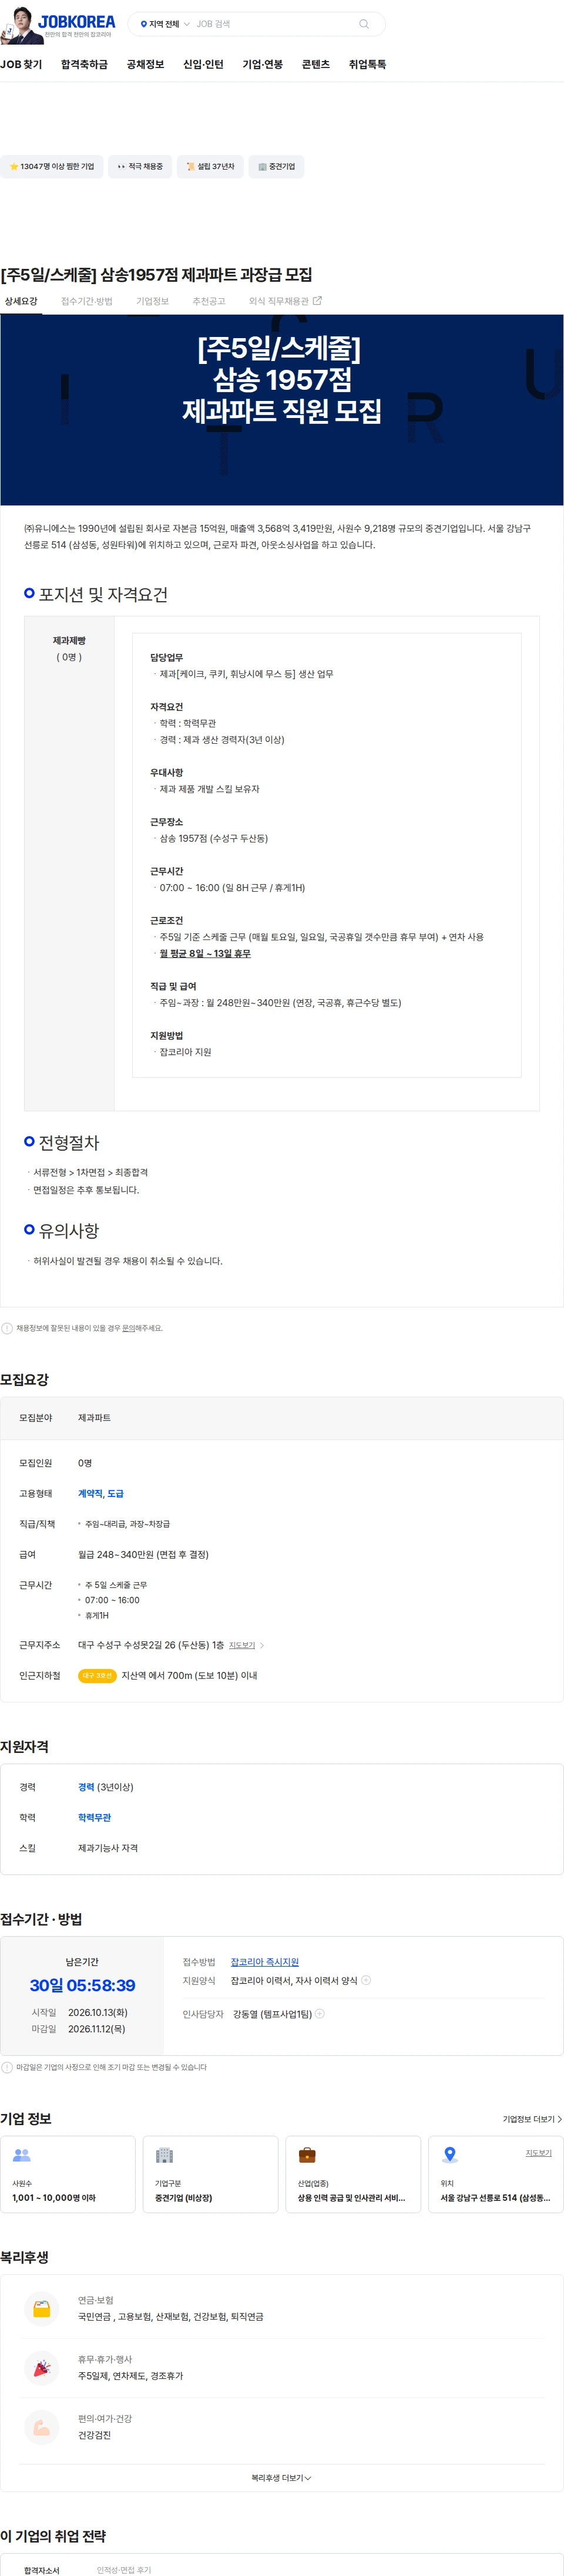The image size is (564, 2576).
Task: Click the 대구 3호선 subway badge
Action: point(97,1676)
